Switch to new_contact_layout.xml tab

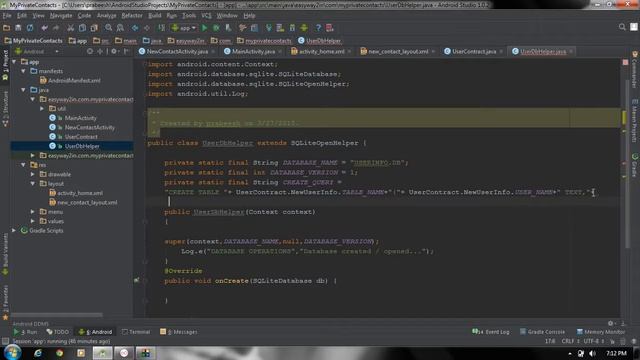click(398, 51)
